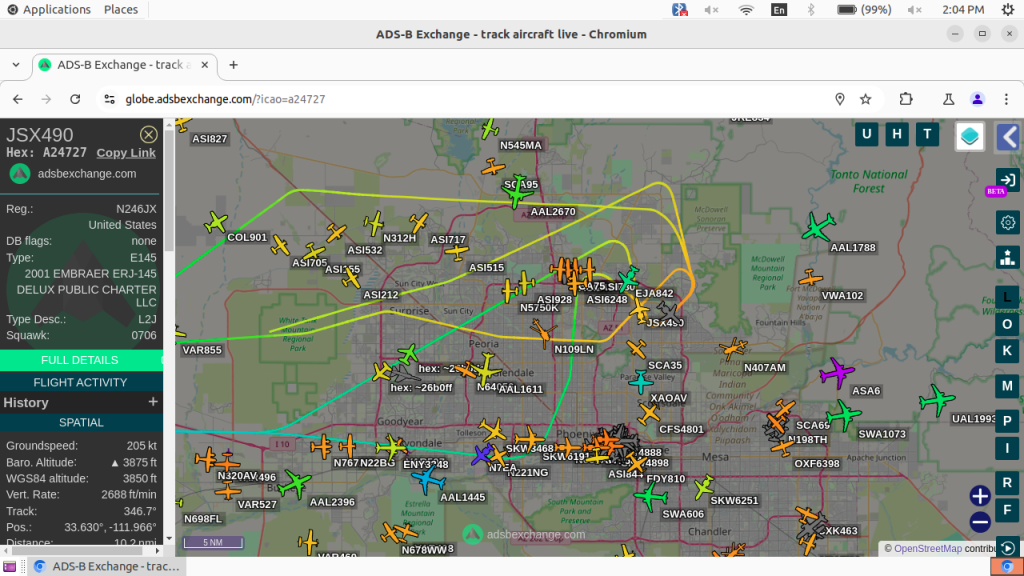Click the adsbexchange.com logo in sidebar
The width and height of the screenshot is (1024, 576).
[x=20, y=174]
